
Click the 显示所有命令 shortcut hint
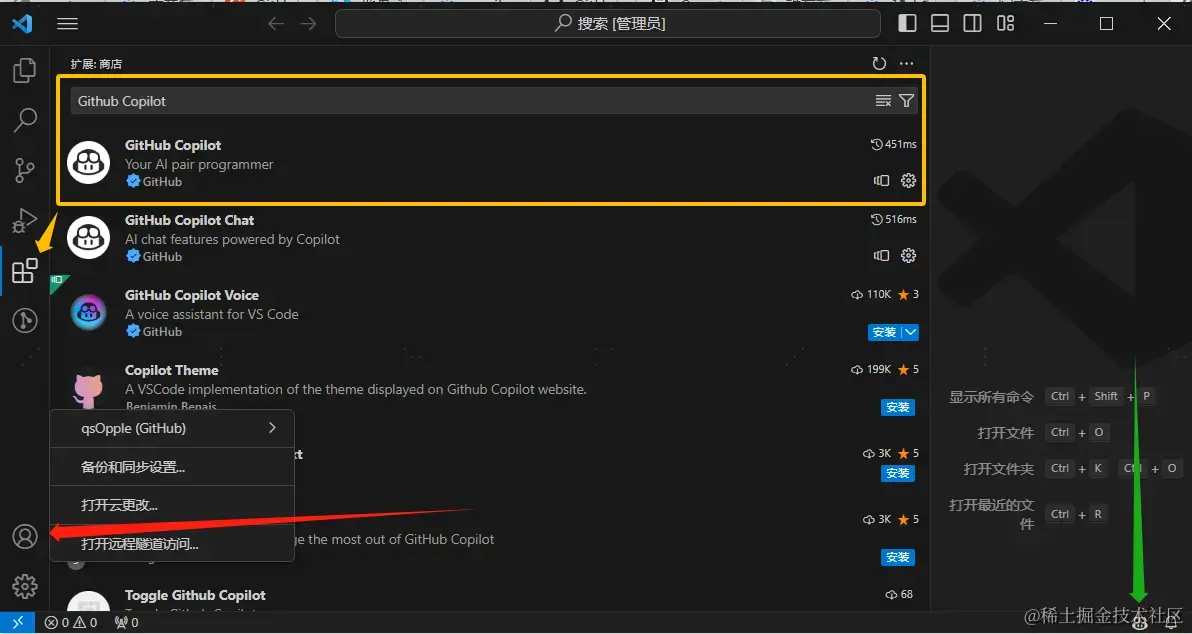(991, 397)
